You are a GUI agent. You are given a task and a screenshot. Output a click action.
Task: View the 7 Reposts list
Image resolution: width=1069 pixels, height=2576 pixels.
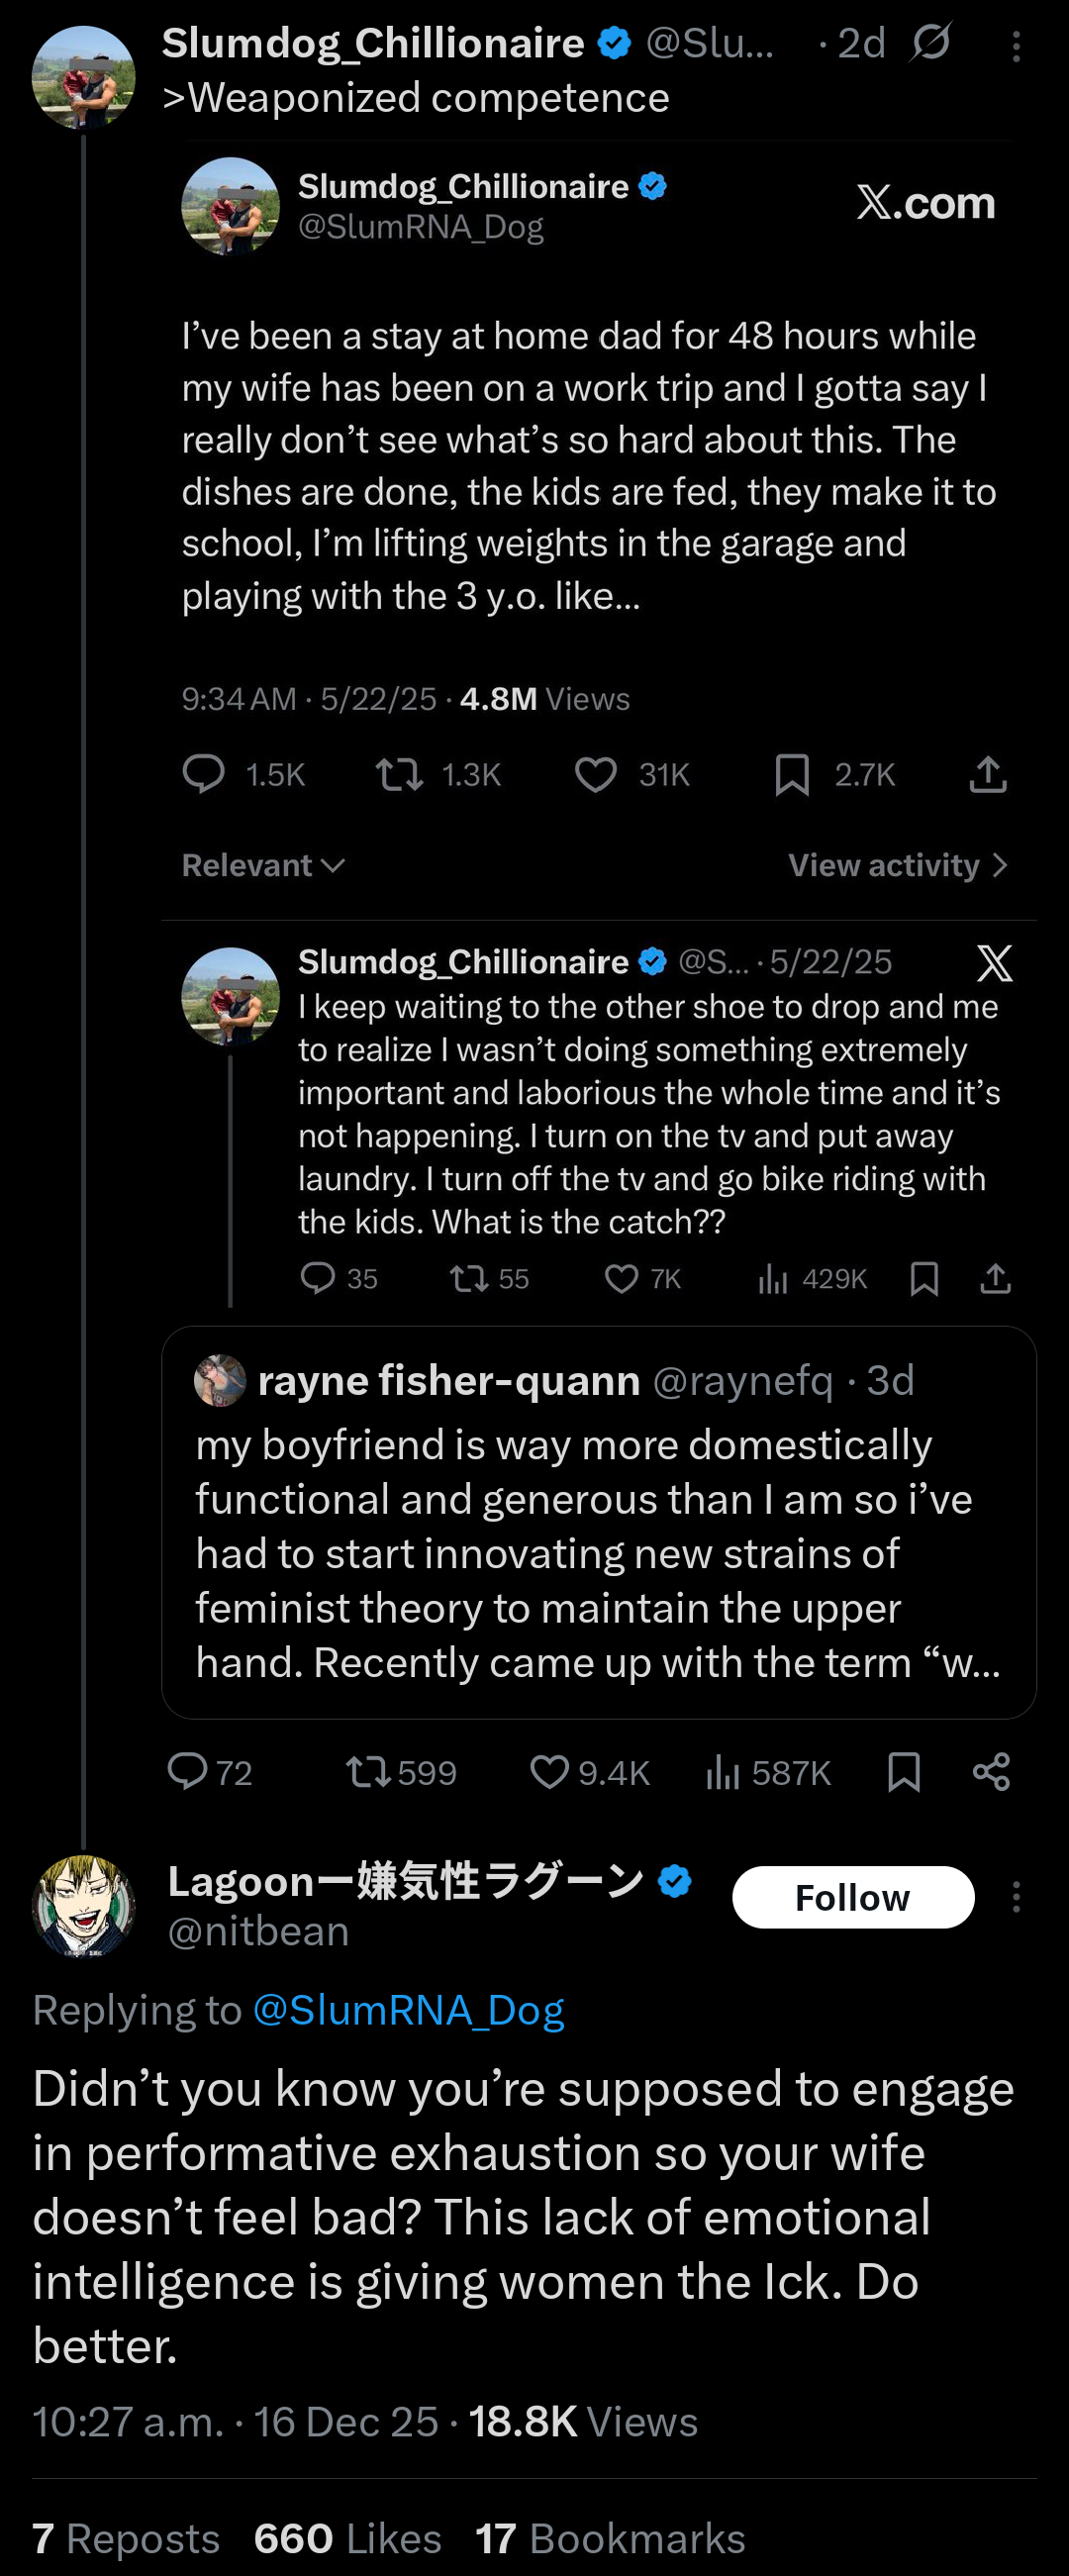[x=126, y=2538]
